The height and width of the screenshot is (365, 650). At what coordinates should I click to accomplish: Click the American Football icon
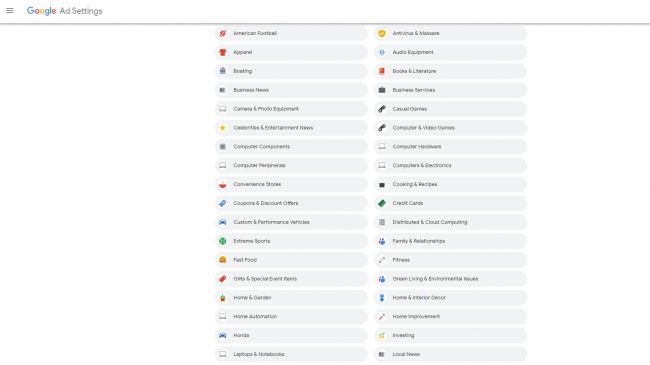(223, 33)
